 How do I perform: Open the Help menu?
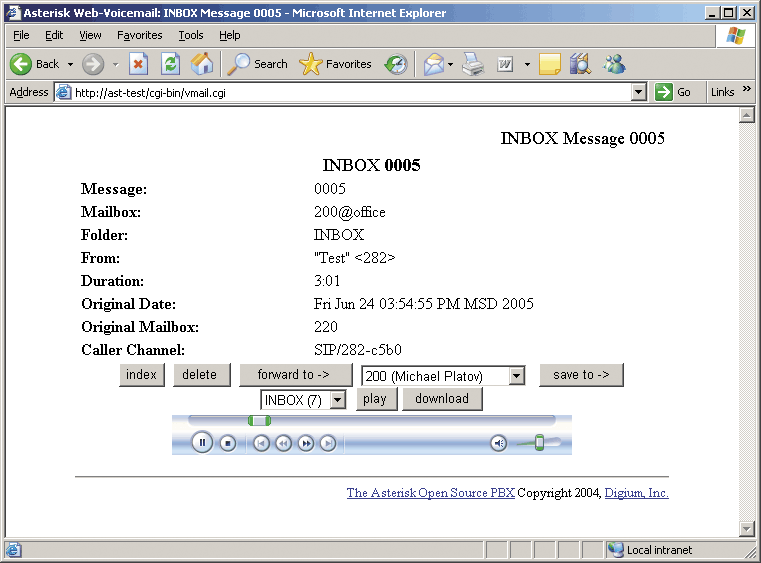(x=230, y=35)
